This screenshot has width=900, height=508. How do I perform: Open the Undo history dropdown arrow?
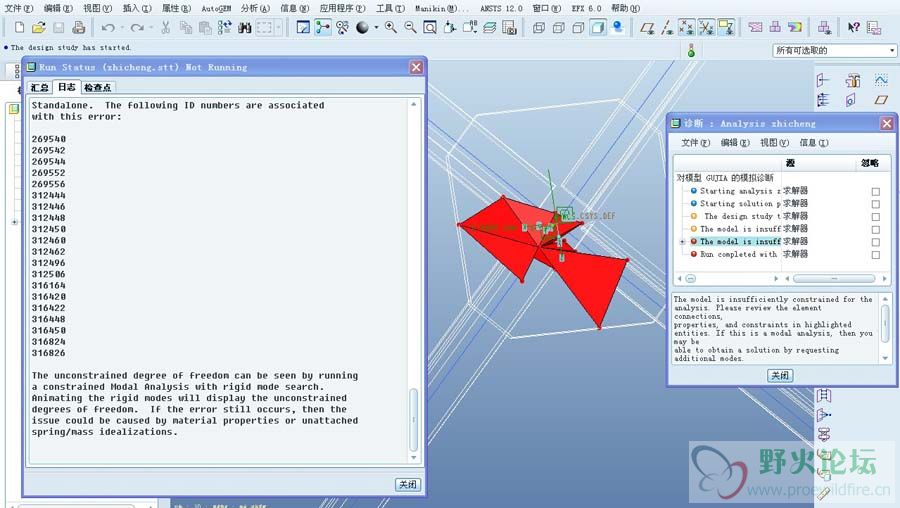pyautogui.click(x=122, y=27)
